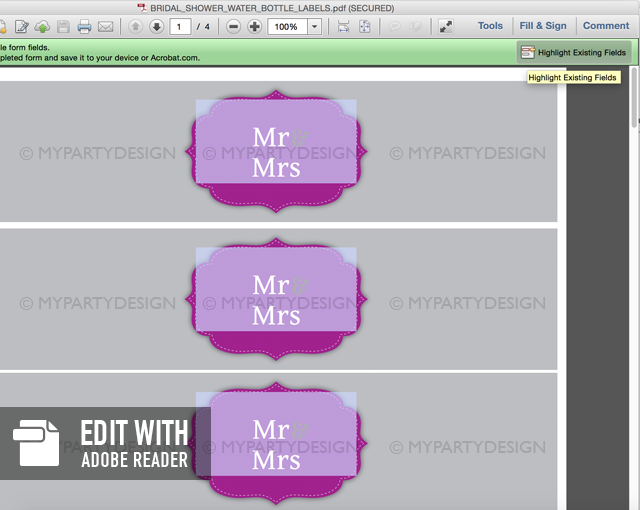Click the save floppy disk icon
Viewport: 640px width, 510px height.
(63, 26)
